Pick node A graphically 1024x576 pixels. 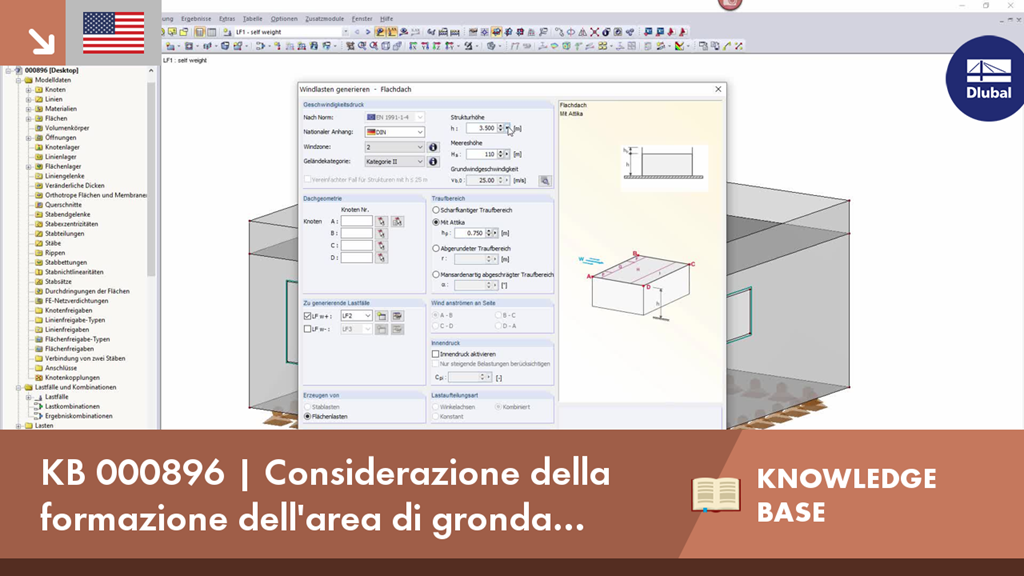pyautogui.click(x=381, y=221)
